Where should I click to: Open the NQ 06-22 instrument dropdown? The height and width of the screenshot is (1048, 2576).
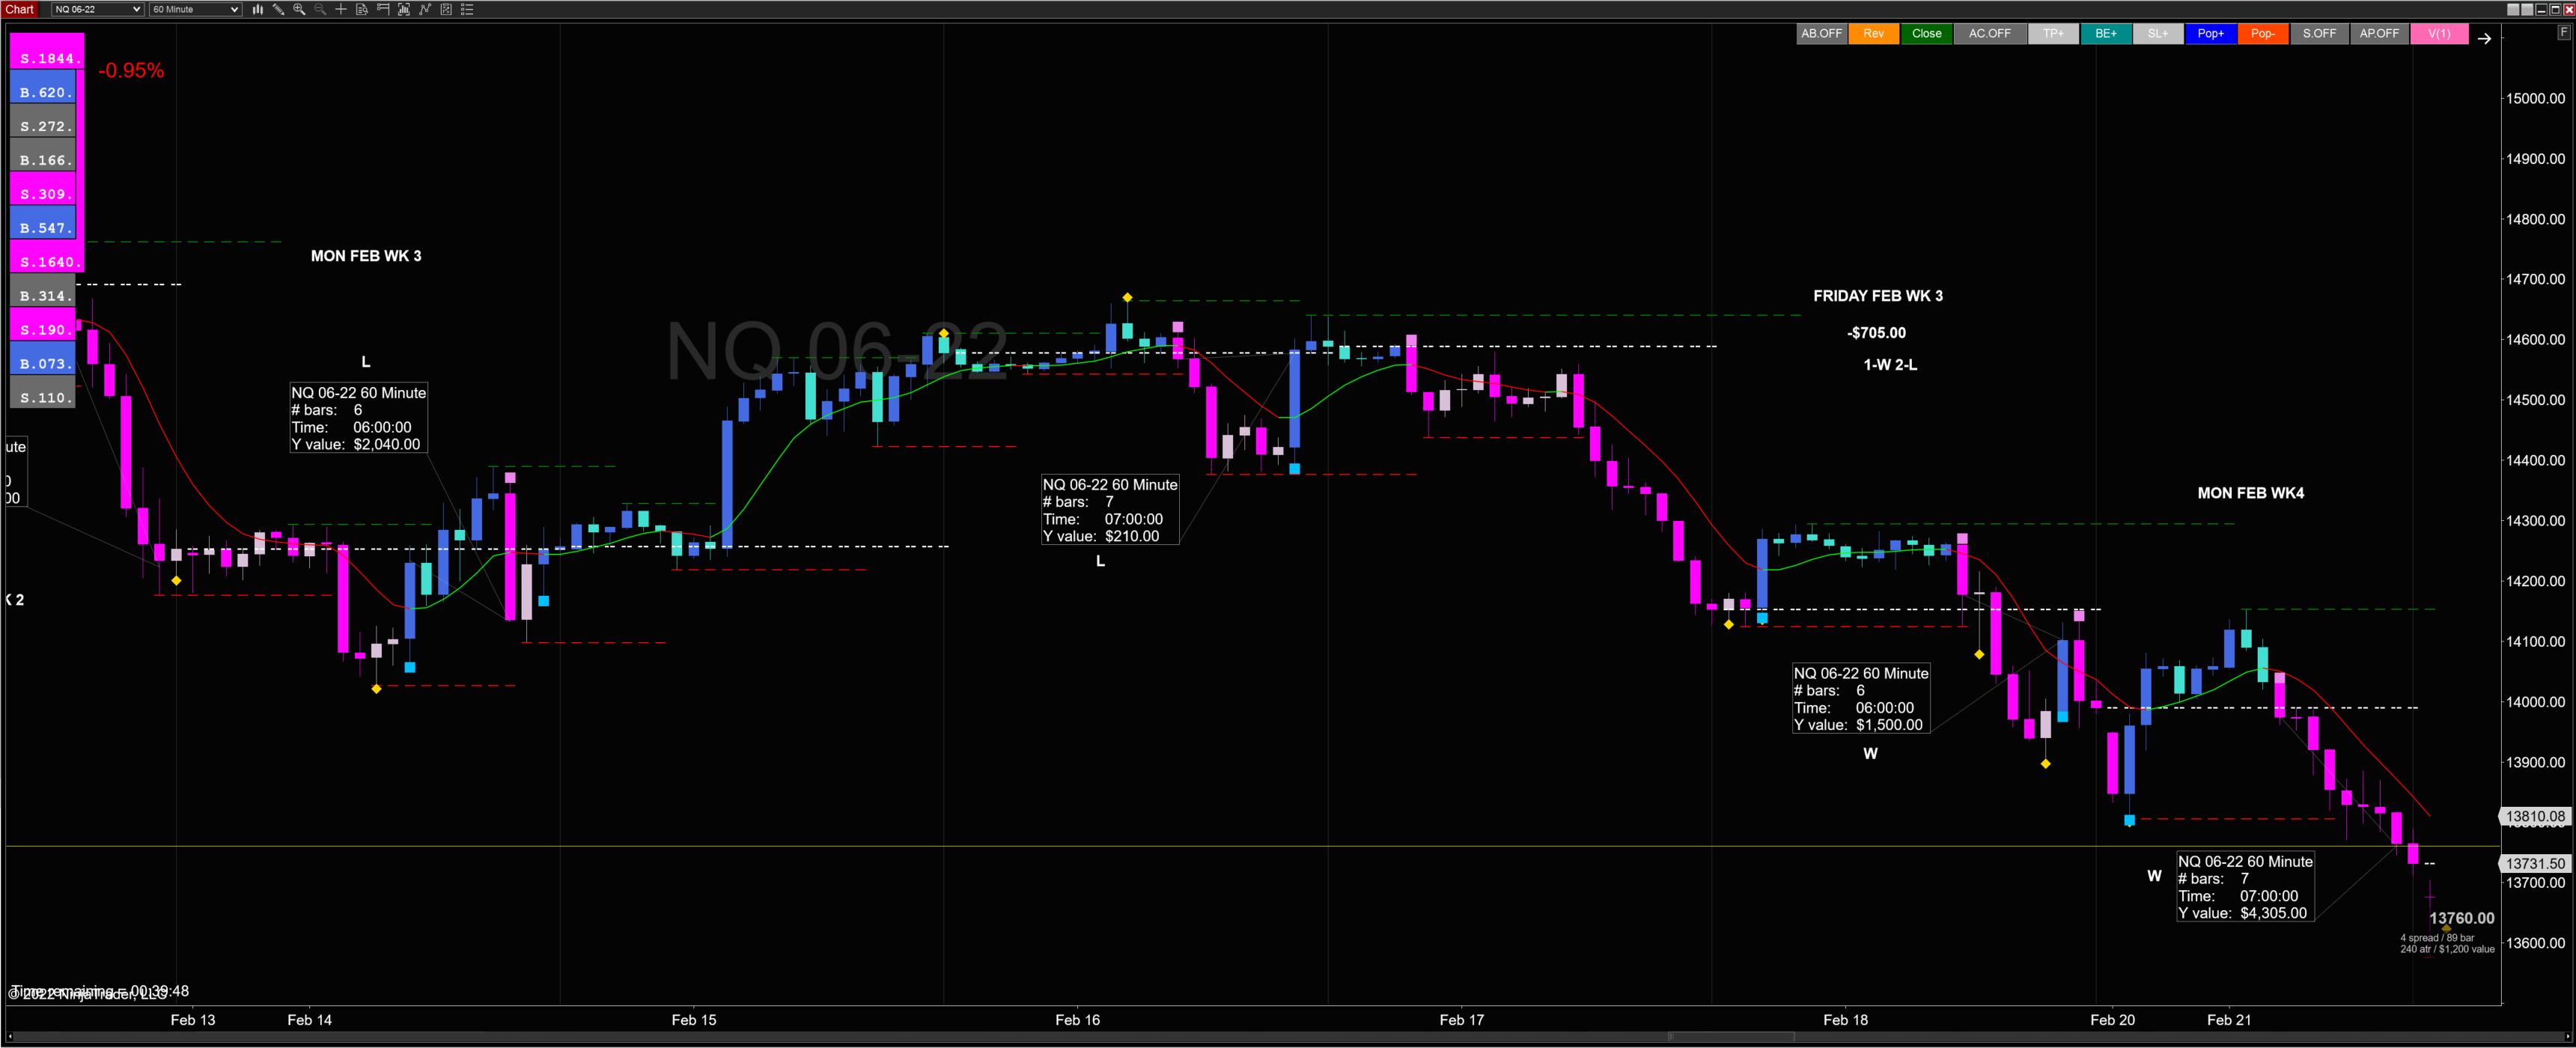(x=97, y=9)
